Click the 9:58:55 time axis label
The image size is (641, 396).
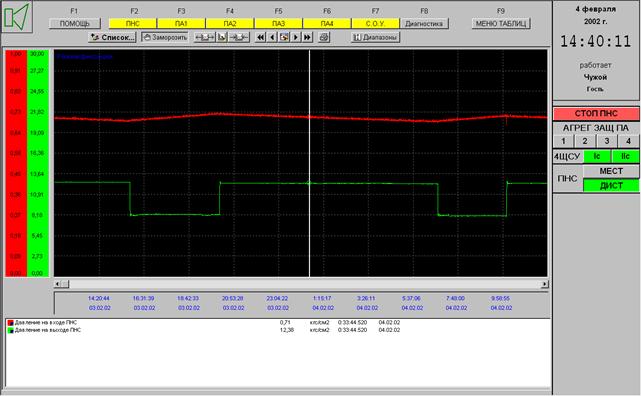pos(500,298)
